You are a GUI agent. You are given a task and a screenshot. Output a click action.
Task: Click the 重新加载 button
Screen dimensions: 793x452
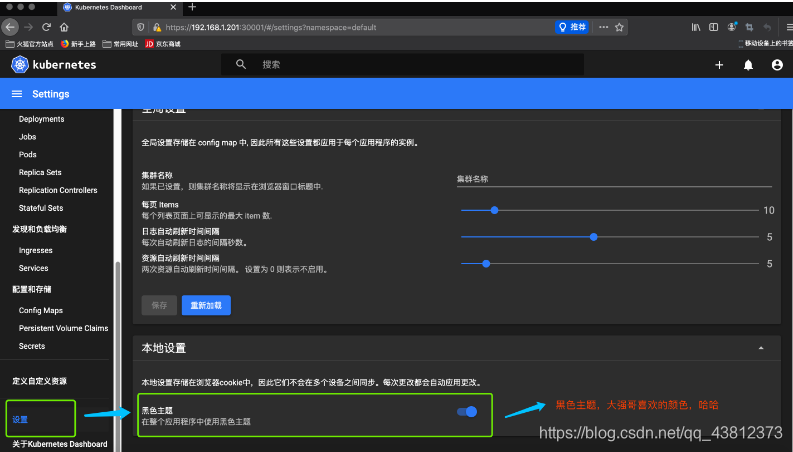point(206,305)
